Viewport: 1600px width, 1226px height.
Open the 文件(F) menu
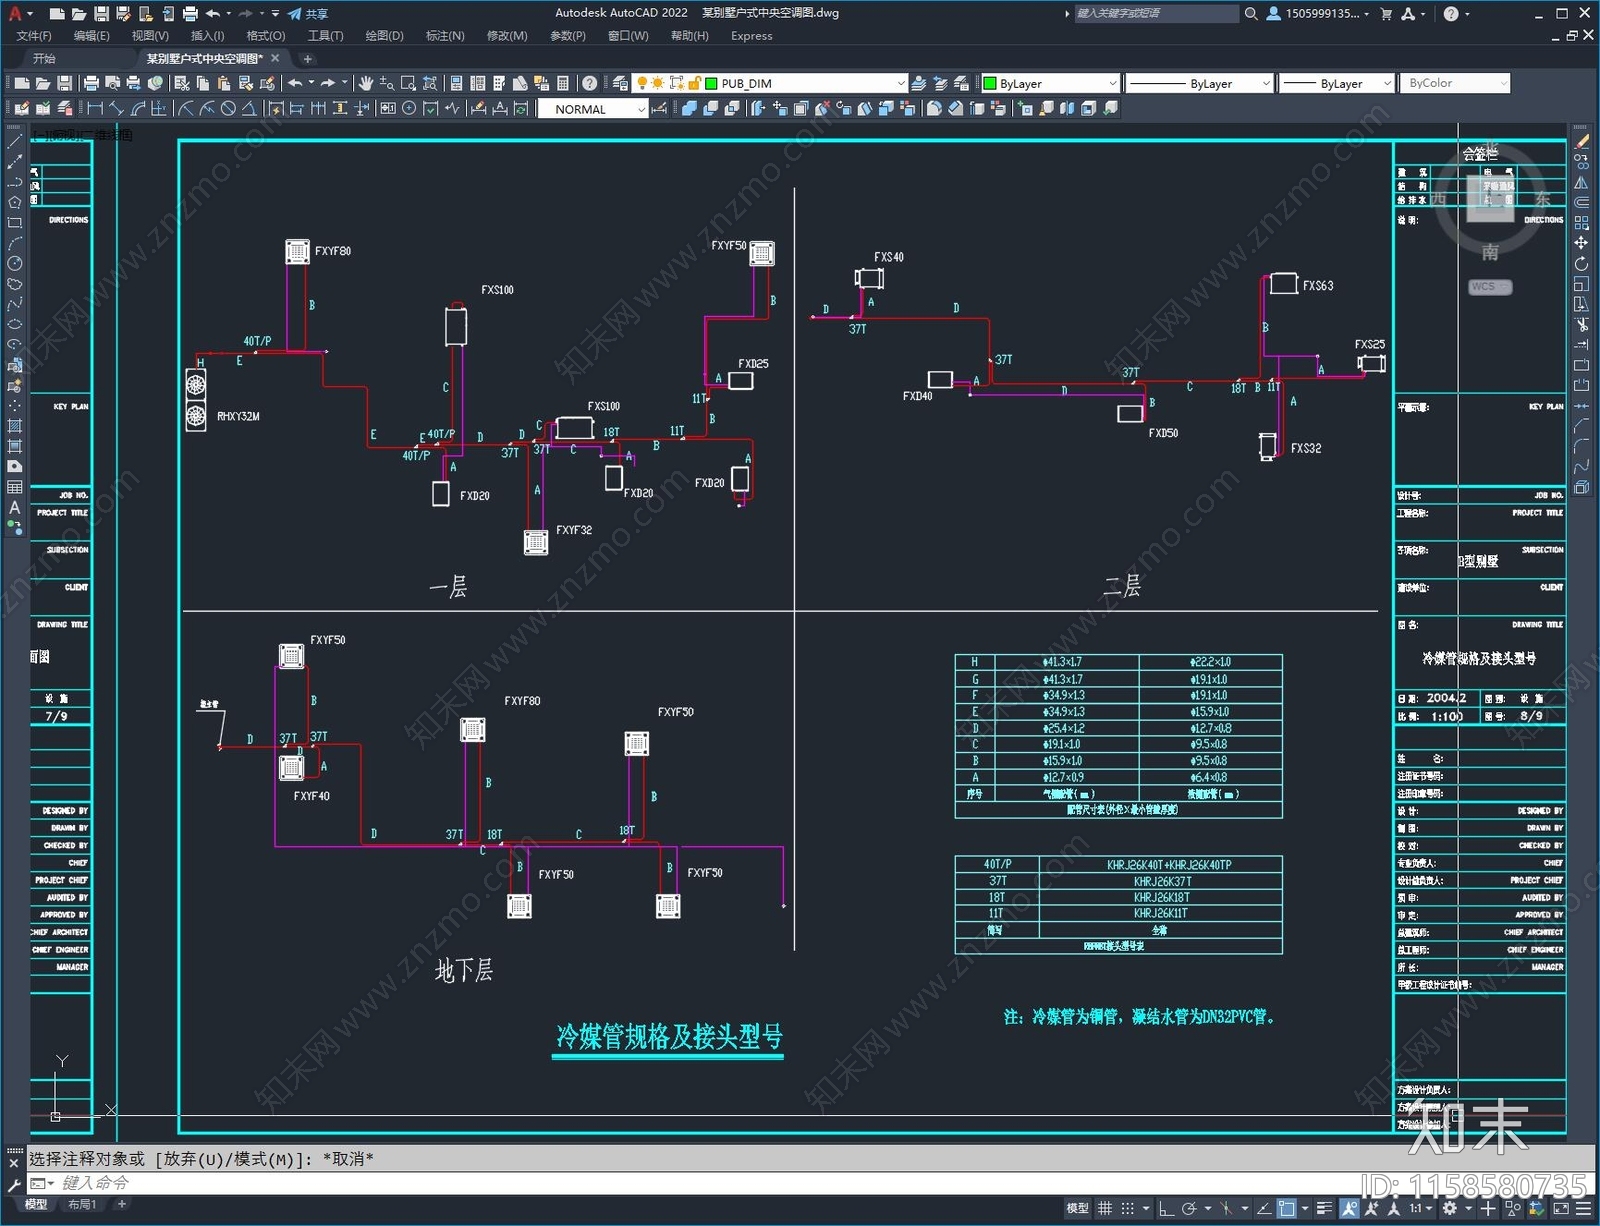[x=34, y=35]
